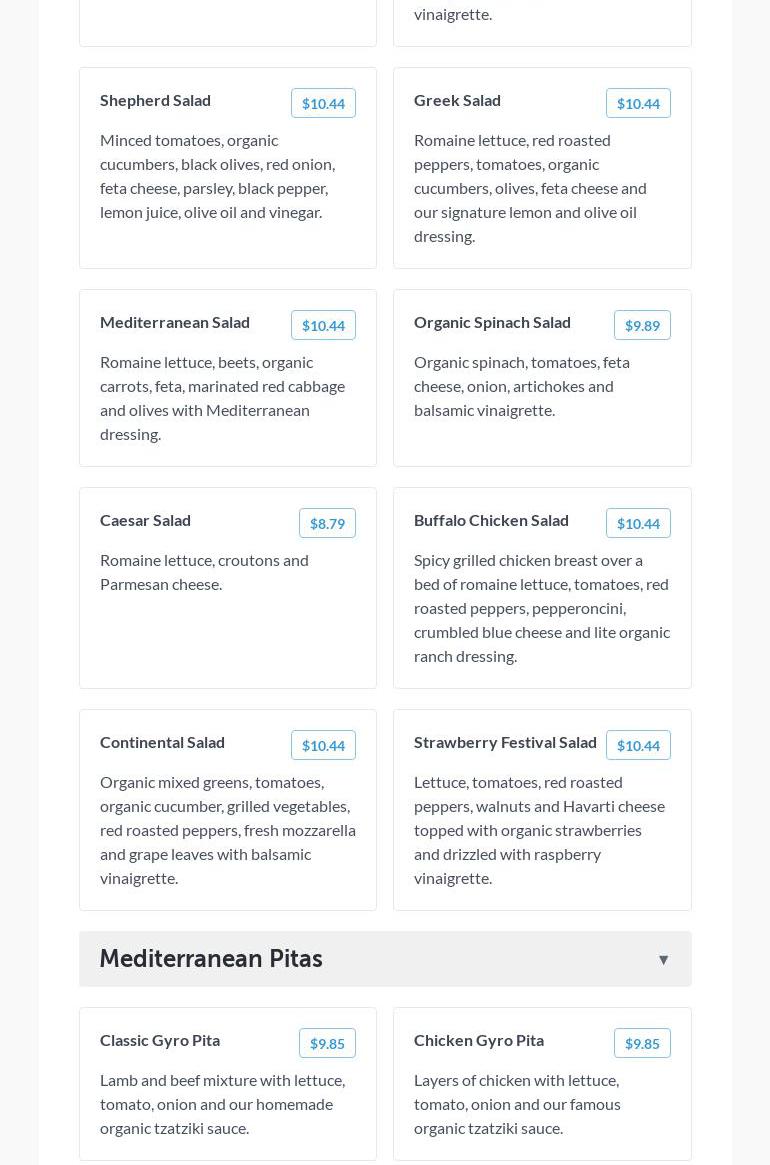The height and width of the screenshot is (1165, 770).
Task: Click the Classic Gyro Pita $9.85 price
Action: point(327,1043)
